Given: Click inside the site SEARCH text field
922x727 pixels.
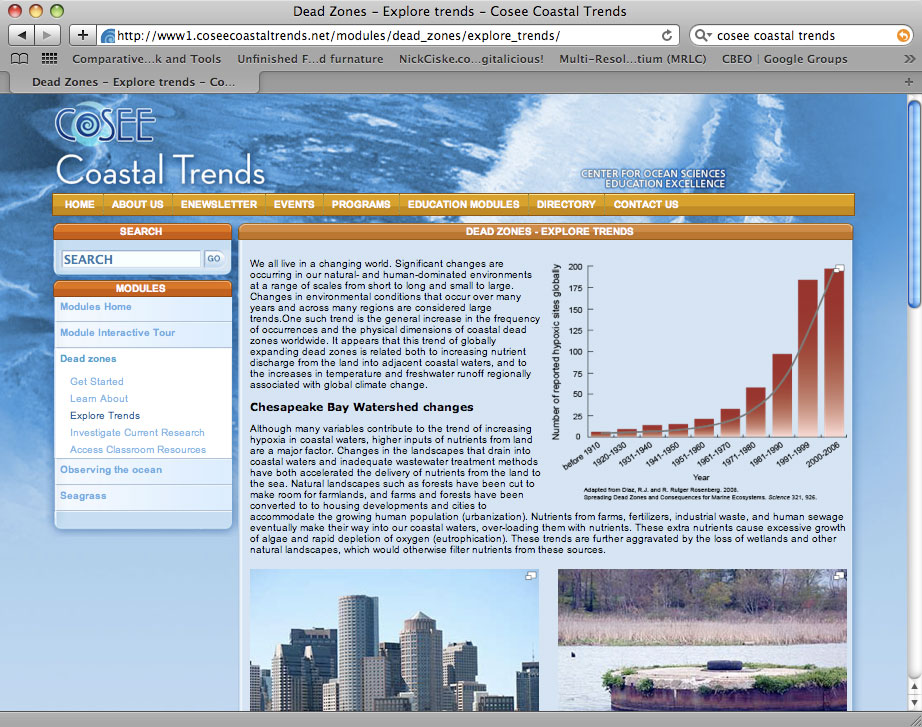Looking at the screenshot, I should [130, 259].
